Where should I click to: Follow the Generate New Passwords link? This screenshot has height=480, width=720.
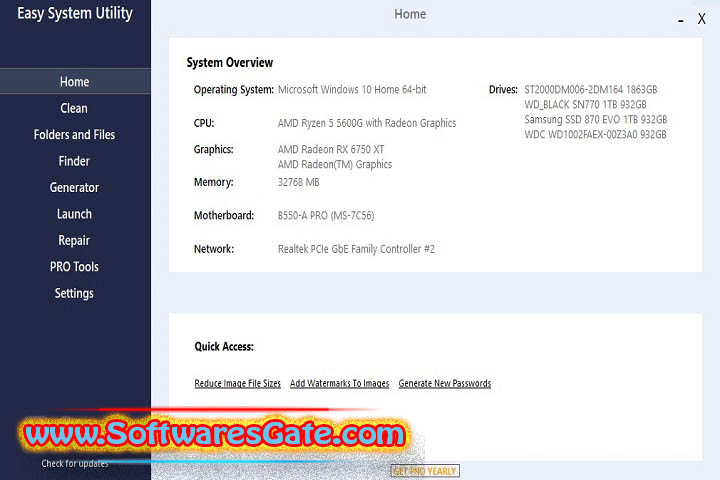(x=444, y=383)
